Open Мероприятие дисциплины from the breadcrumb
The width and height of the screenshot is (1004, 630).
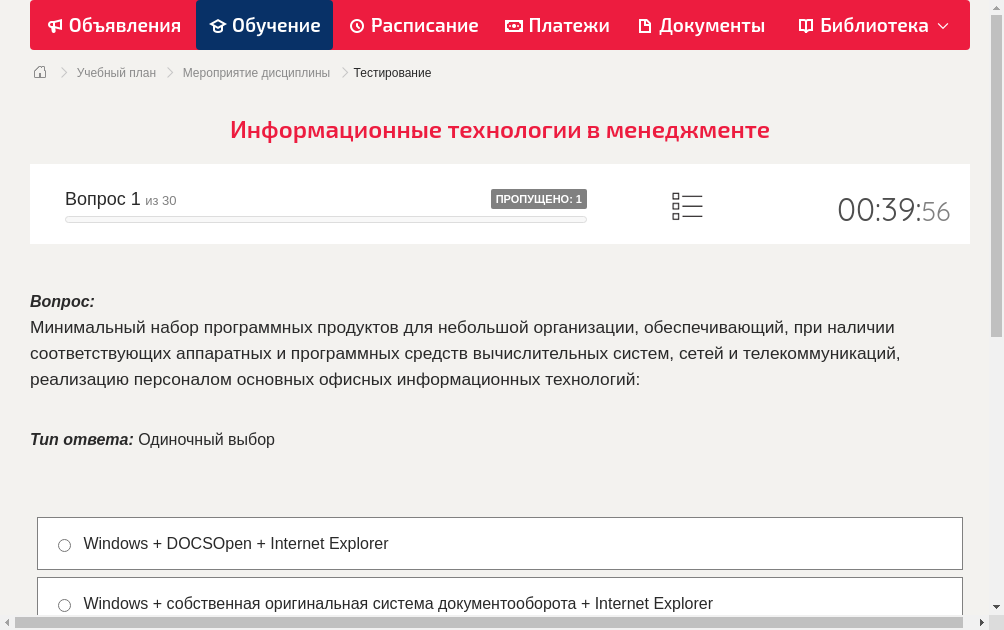(257, 72)
